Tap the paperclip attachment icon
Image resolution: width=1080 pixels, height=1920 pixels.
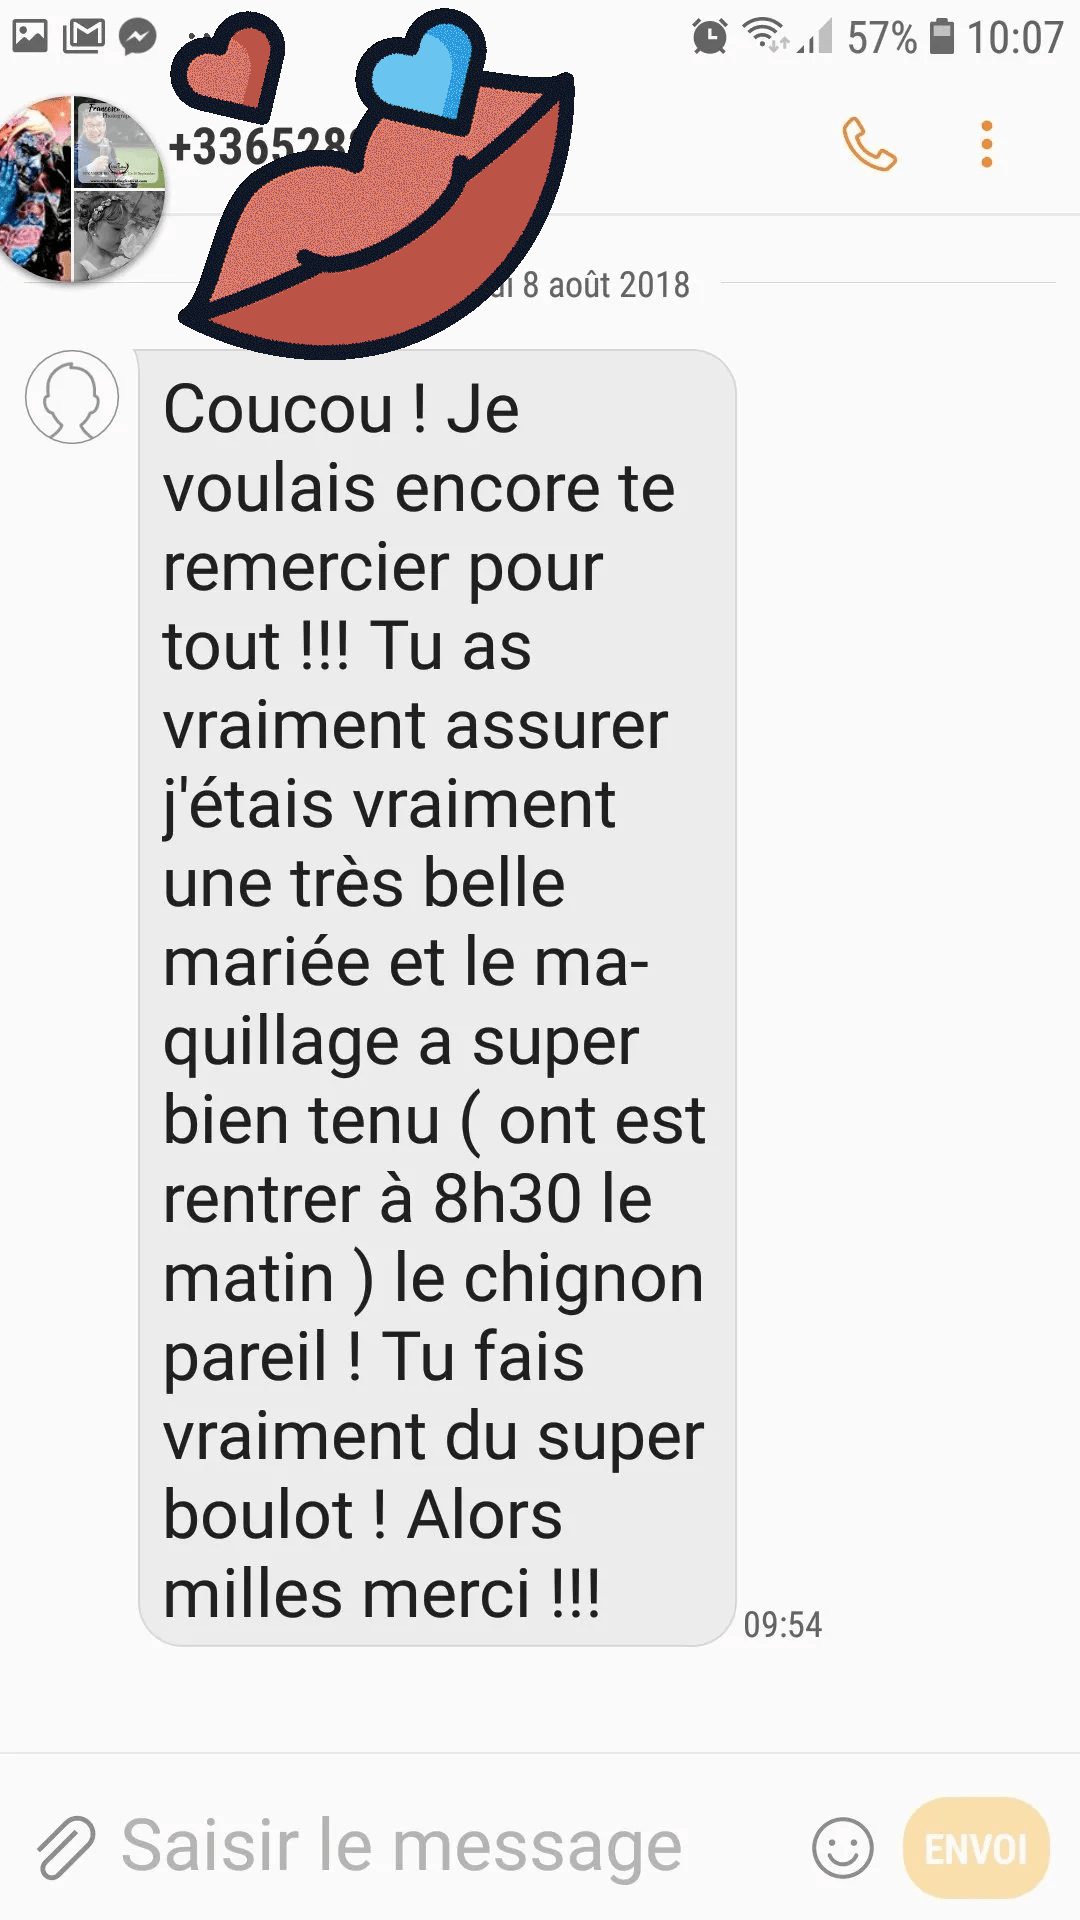tap(66, 1846)
